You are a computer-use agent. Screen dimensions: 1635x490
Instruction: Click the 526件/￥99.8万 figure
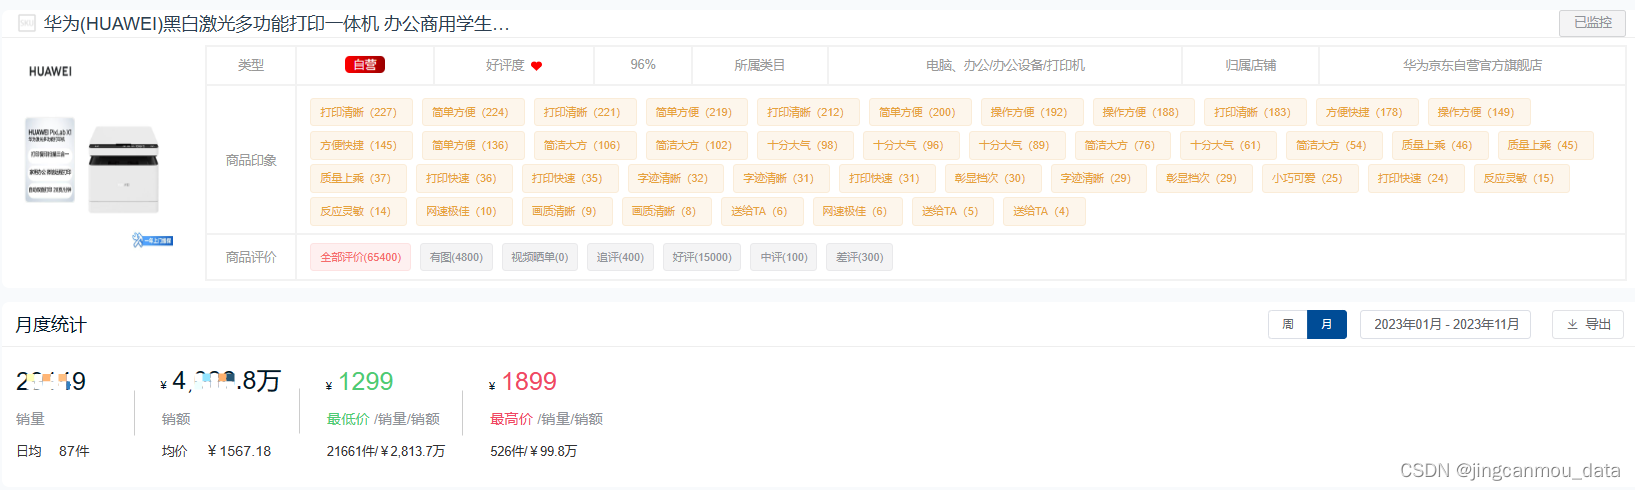534,451
